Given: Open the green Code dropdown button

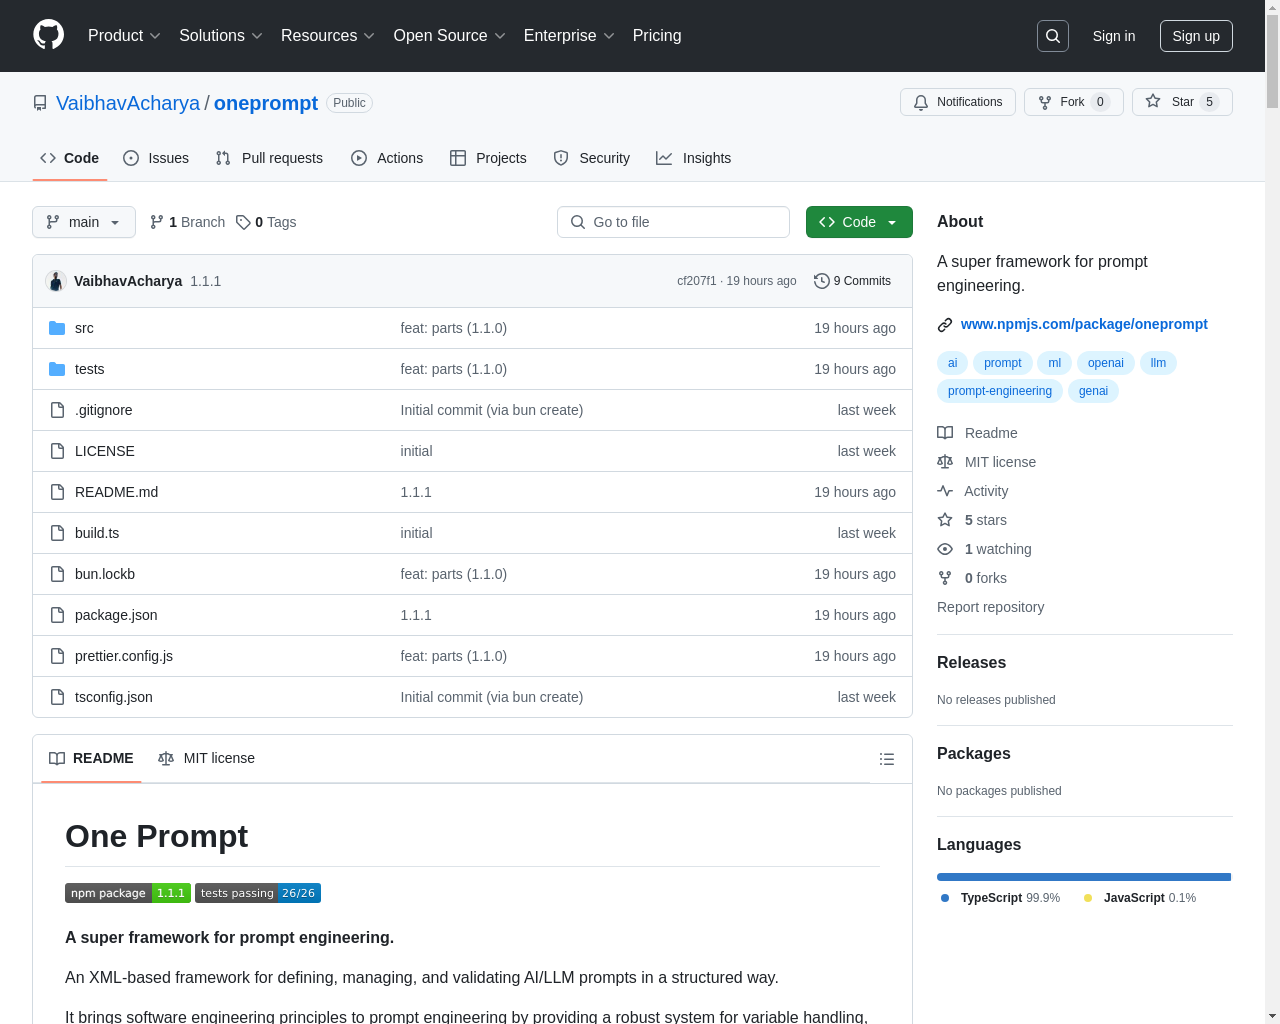Looking at the screenshot, I should tap(859, 222).
